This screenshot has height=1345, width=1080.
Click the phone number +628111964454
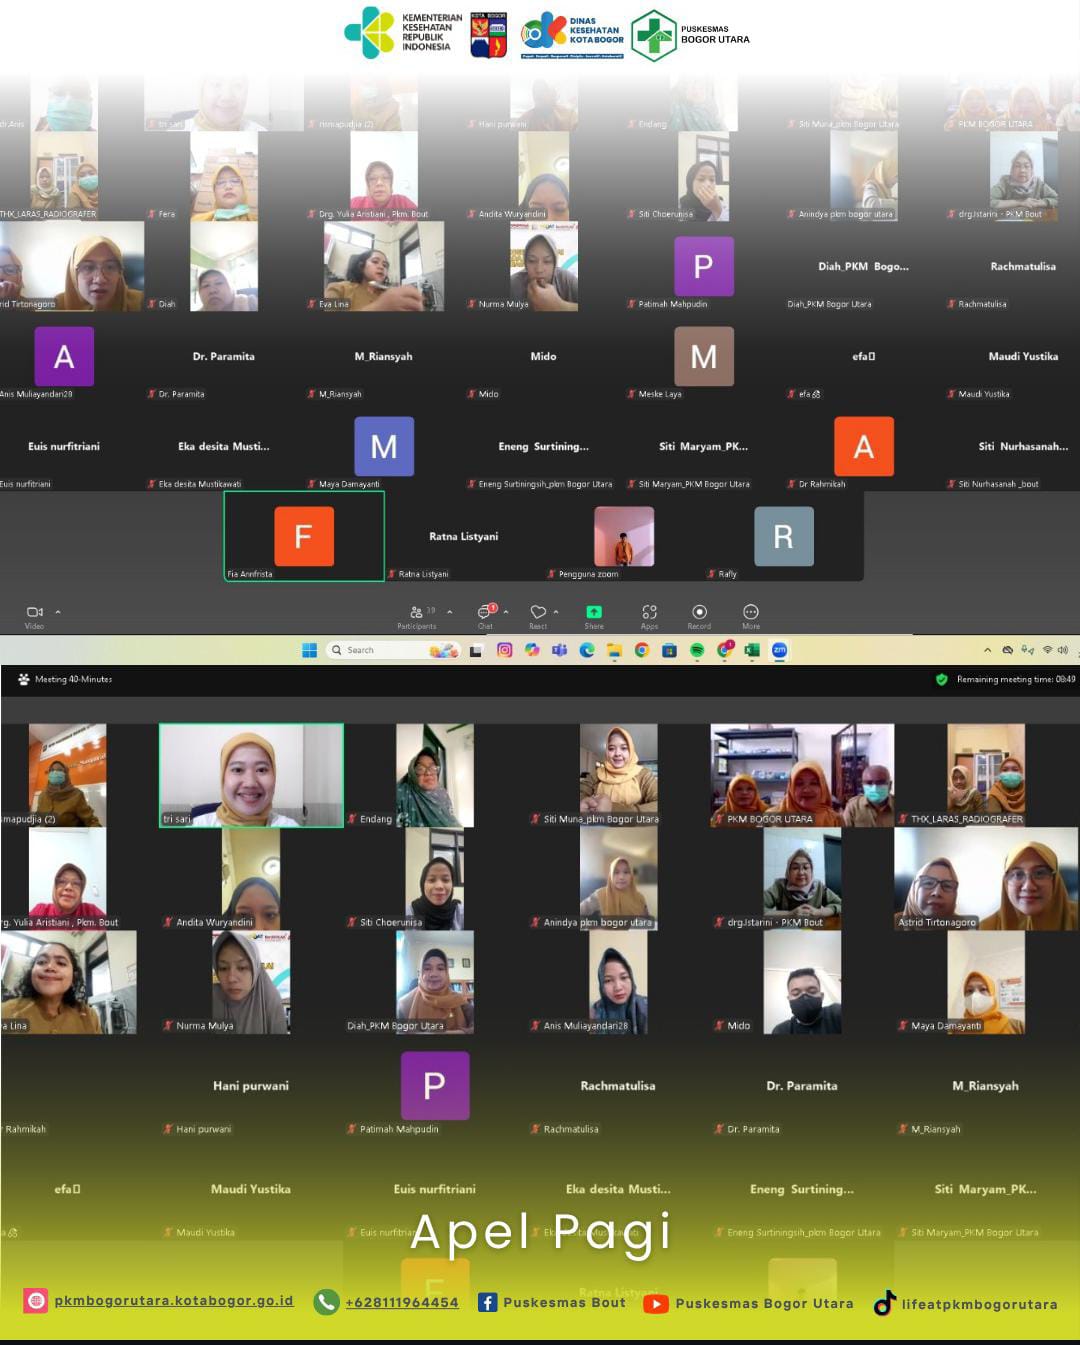(x=401, y=1302)
